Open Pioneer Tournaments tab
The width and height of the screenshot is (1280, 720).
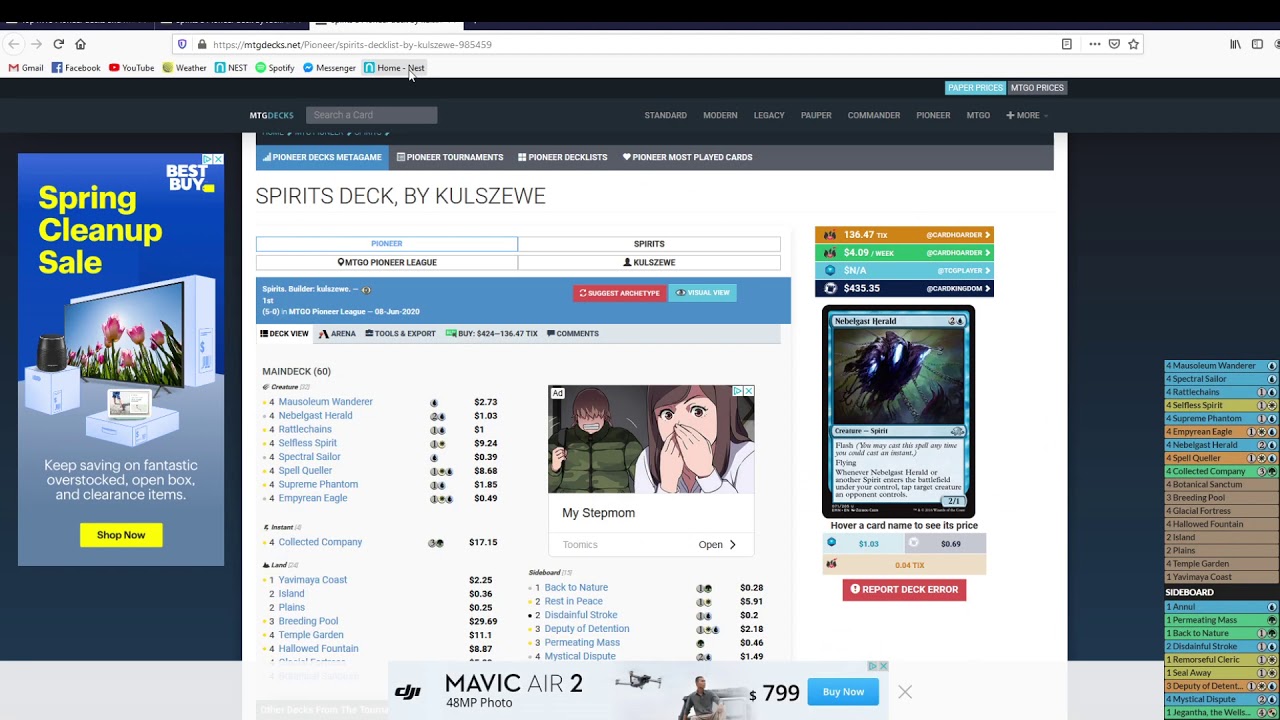448,157
